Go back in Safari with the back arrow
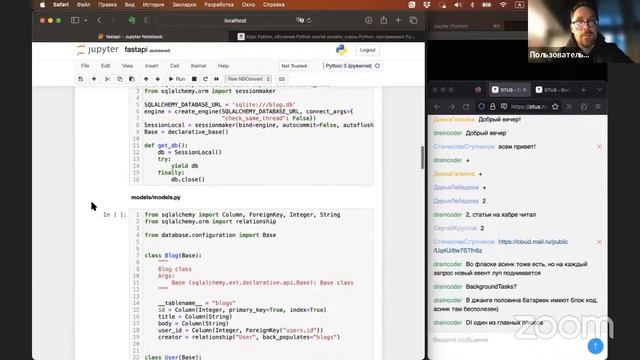 coord(99,20)
